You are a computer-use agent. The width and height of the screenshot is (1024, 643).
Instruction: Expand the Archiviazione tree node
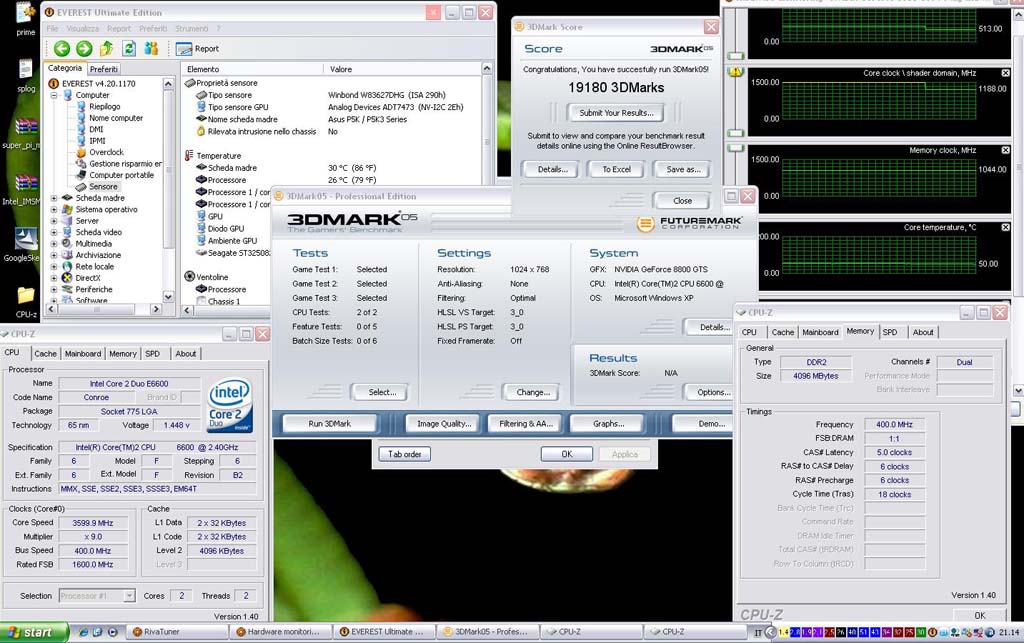(54, 255)
